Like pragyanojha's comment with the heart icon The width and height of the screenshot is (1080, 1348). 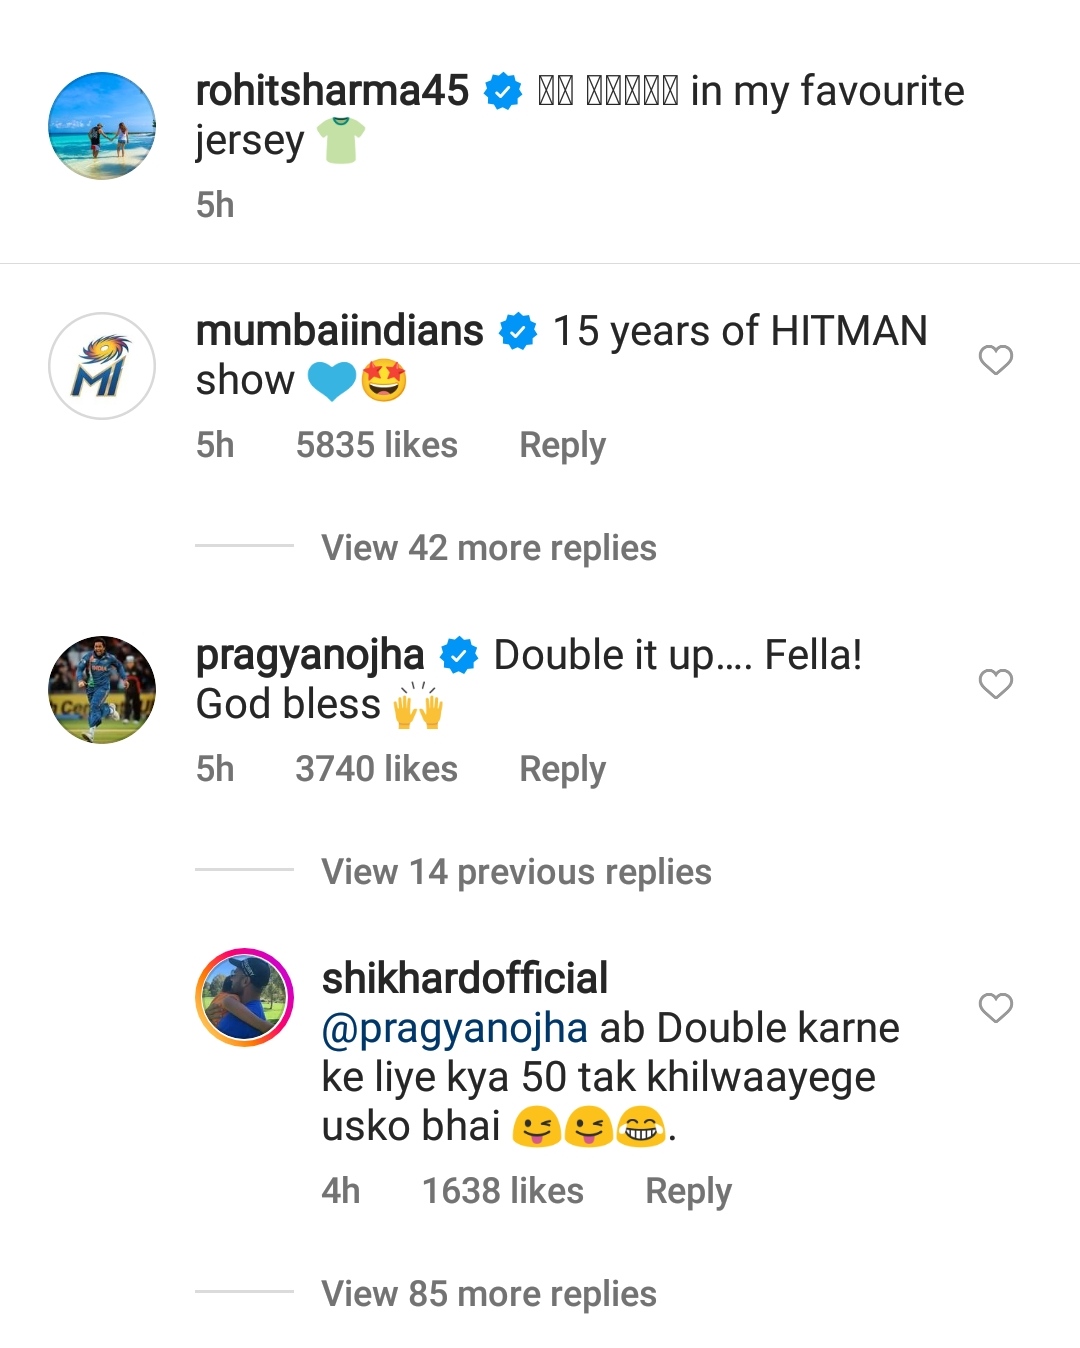[995, 684]
